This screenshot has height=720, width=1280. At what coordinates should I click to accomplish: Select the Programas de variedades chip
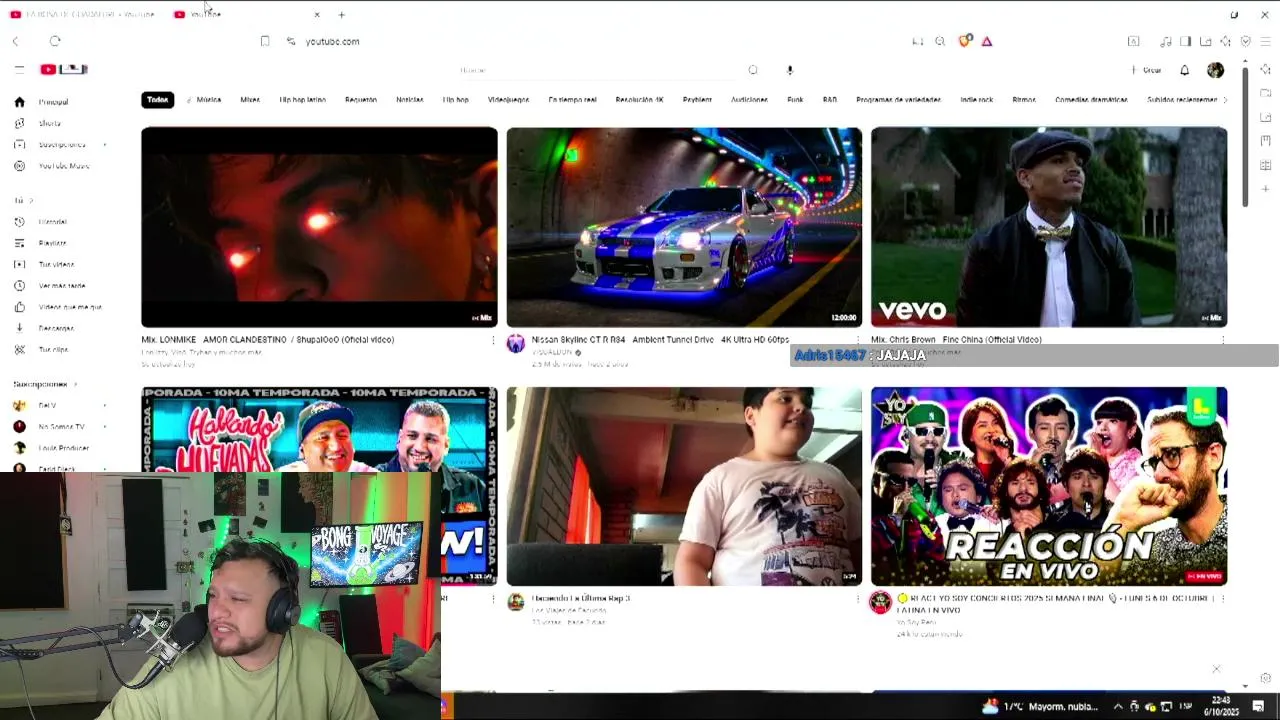pos(900,100)
